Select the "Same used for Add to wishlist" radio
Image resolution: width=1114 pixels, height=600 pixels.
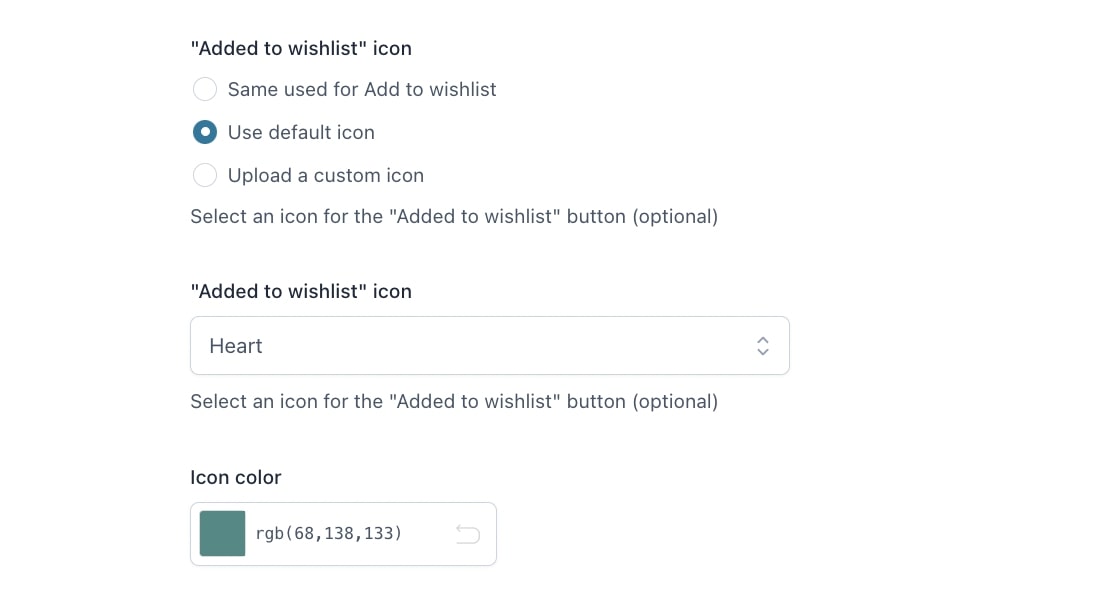click(x=205, y=89)
